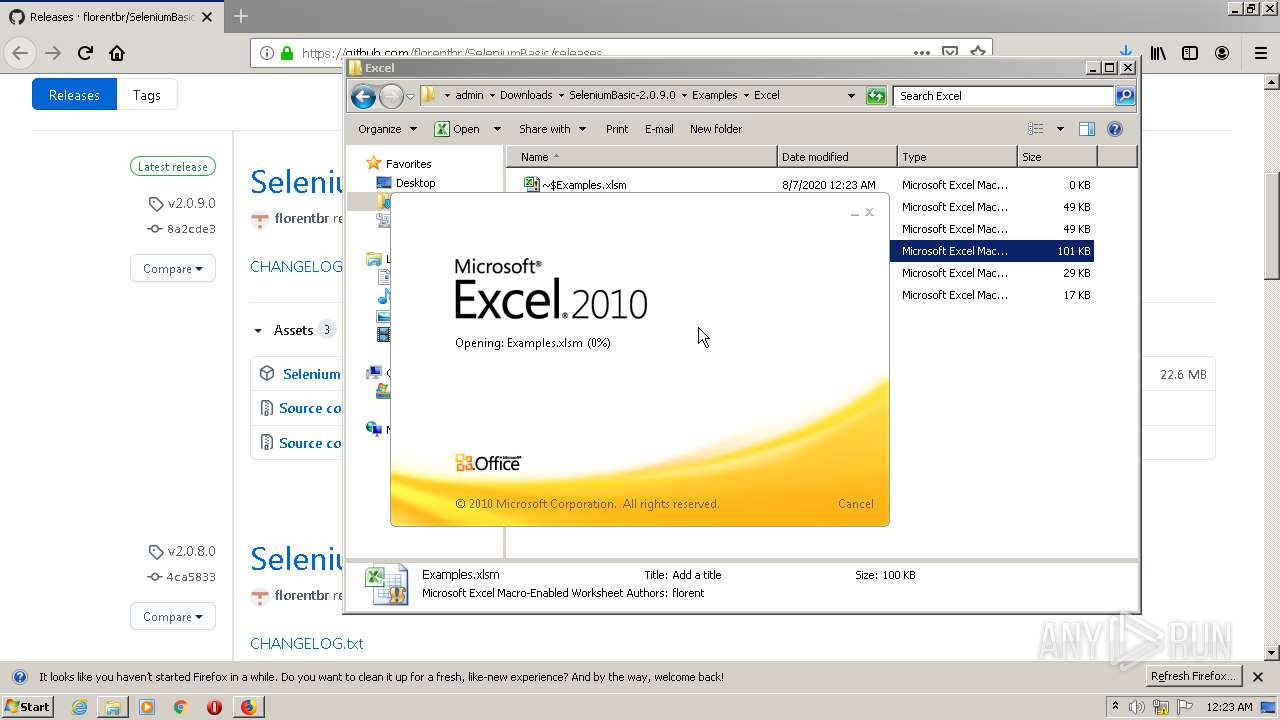Open the Firefox Library menu
The height and width of the screenshot is (720, 1280).
(1158, 53)
